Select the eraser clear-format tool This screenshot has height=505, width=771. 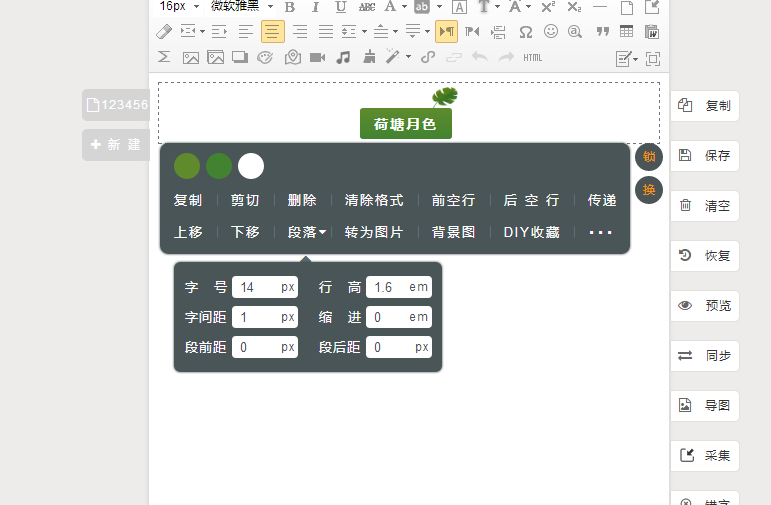tap(164, 32)
